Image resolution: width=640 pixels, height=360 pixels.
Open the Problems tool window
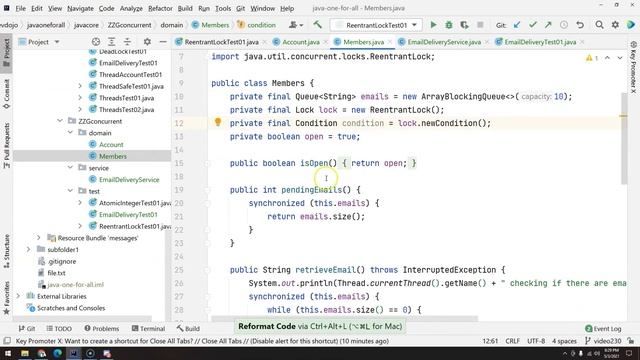pos(102,328)
